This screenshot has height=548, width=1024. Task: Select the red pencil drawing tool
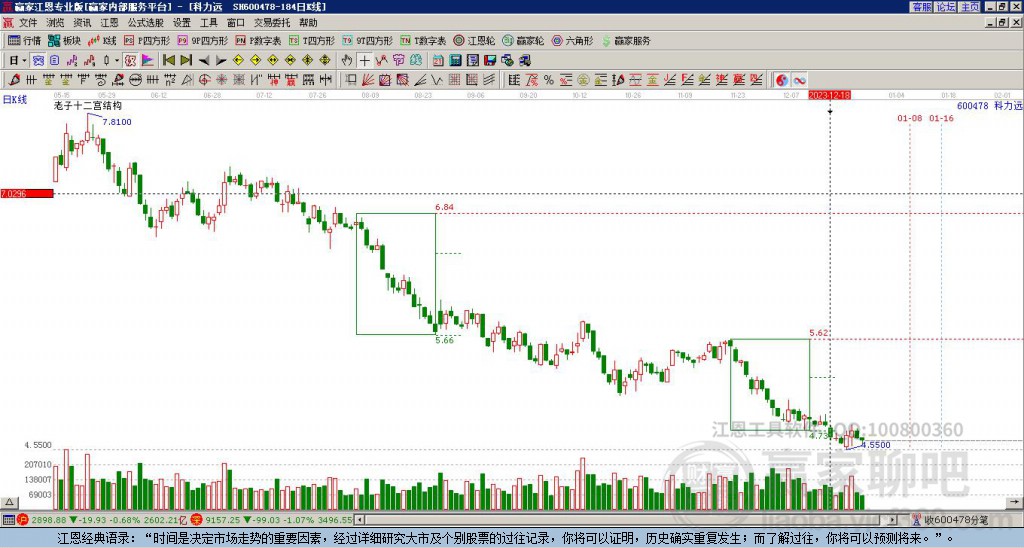coord(14,80)
